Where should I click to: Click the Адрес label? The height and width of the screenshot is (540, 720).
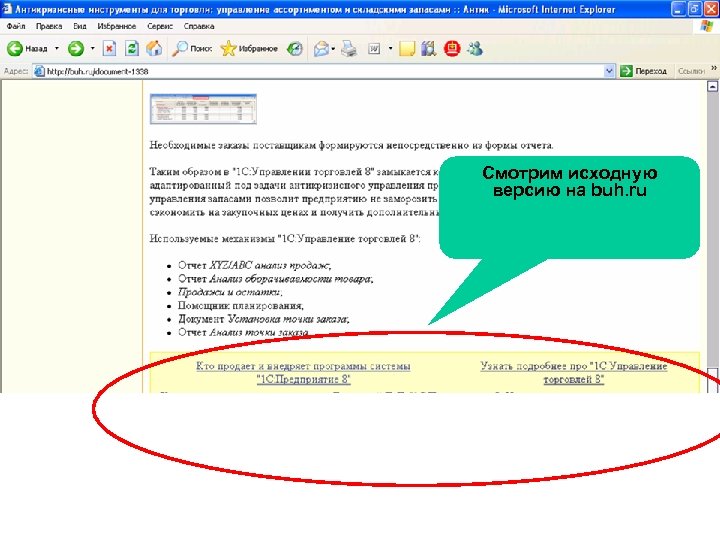point(16,71)
